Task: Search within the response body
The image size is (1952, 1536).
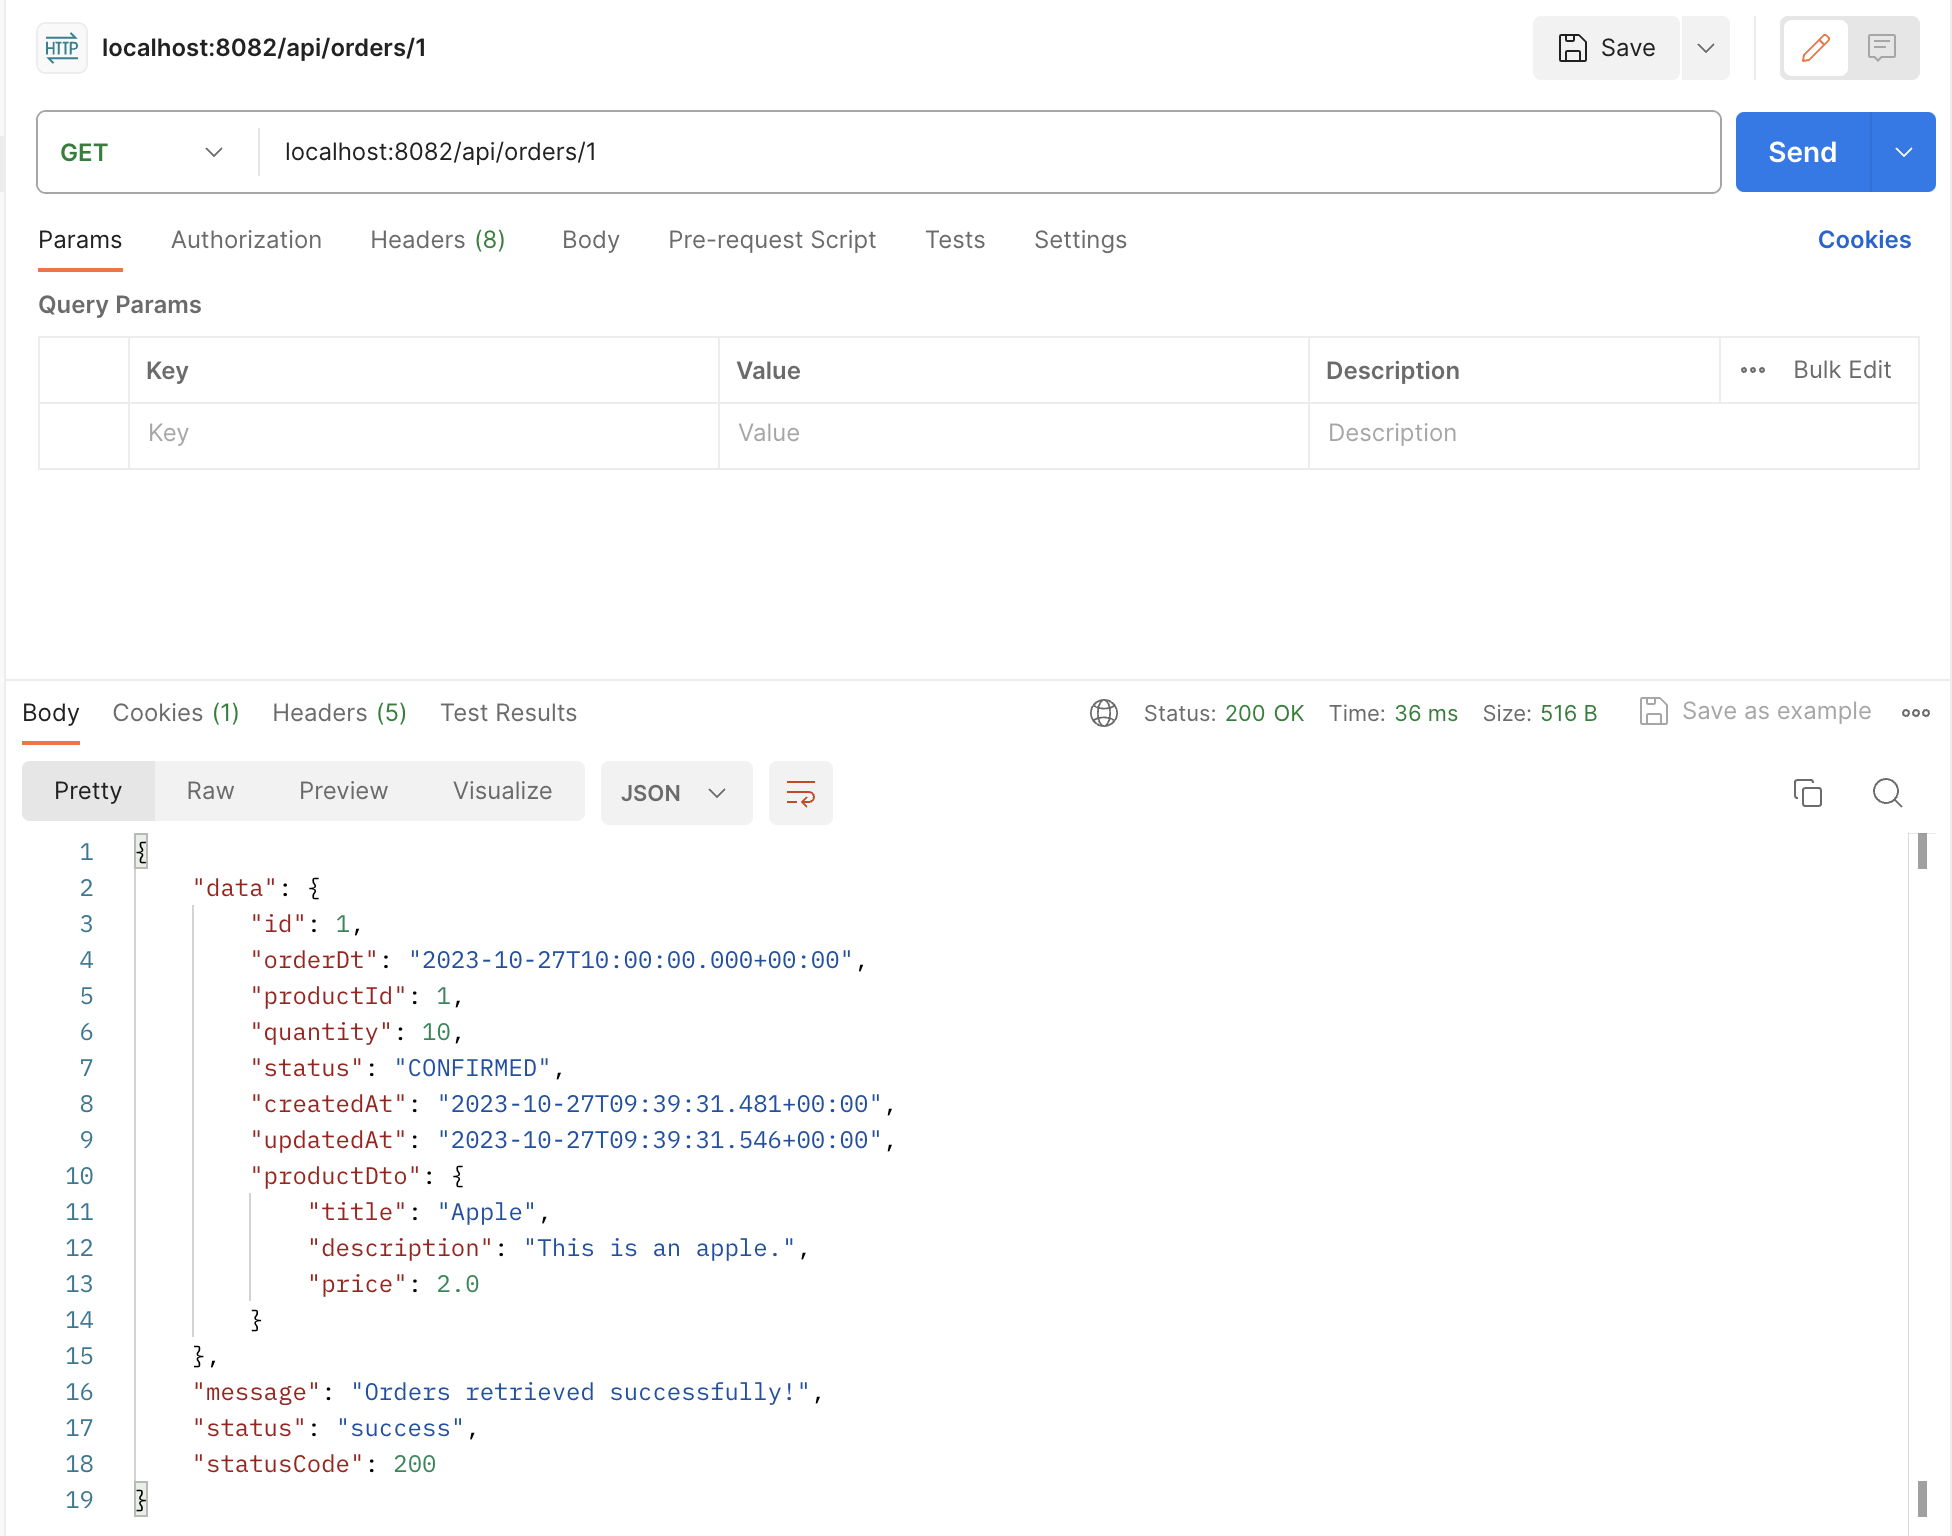Action: (1887, 793)
